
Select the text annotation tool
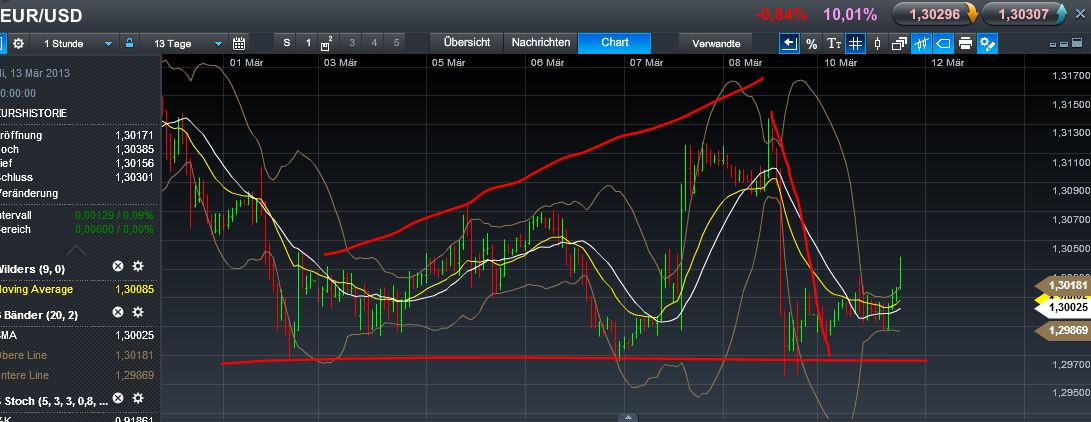[834, 44]
